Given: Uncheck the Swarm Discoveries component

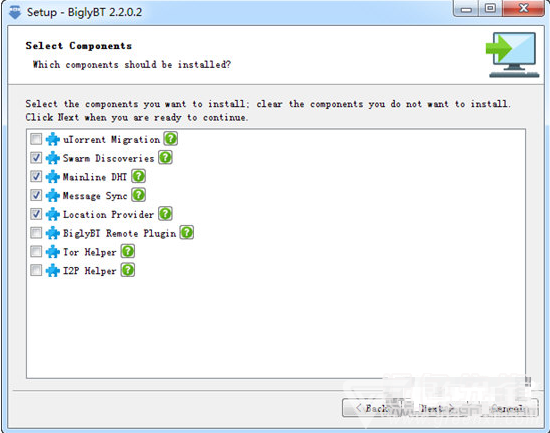Looking at the screenshot, I should (36, 158).
